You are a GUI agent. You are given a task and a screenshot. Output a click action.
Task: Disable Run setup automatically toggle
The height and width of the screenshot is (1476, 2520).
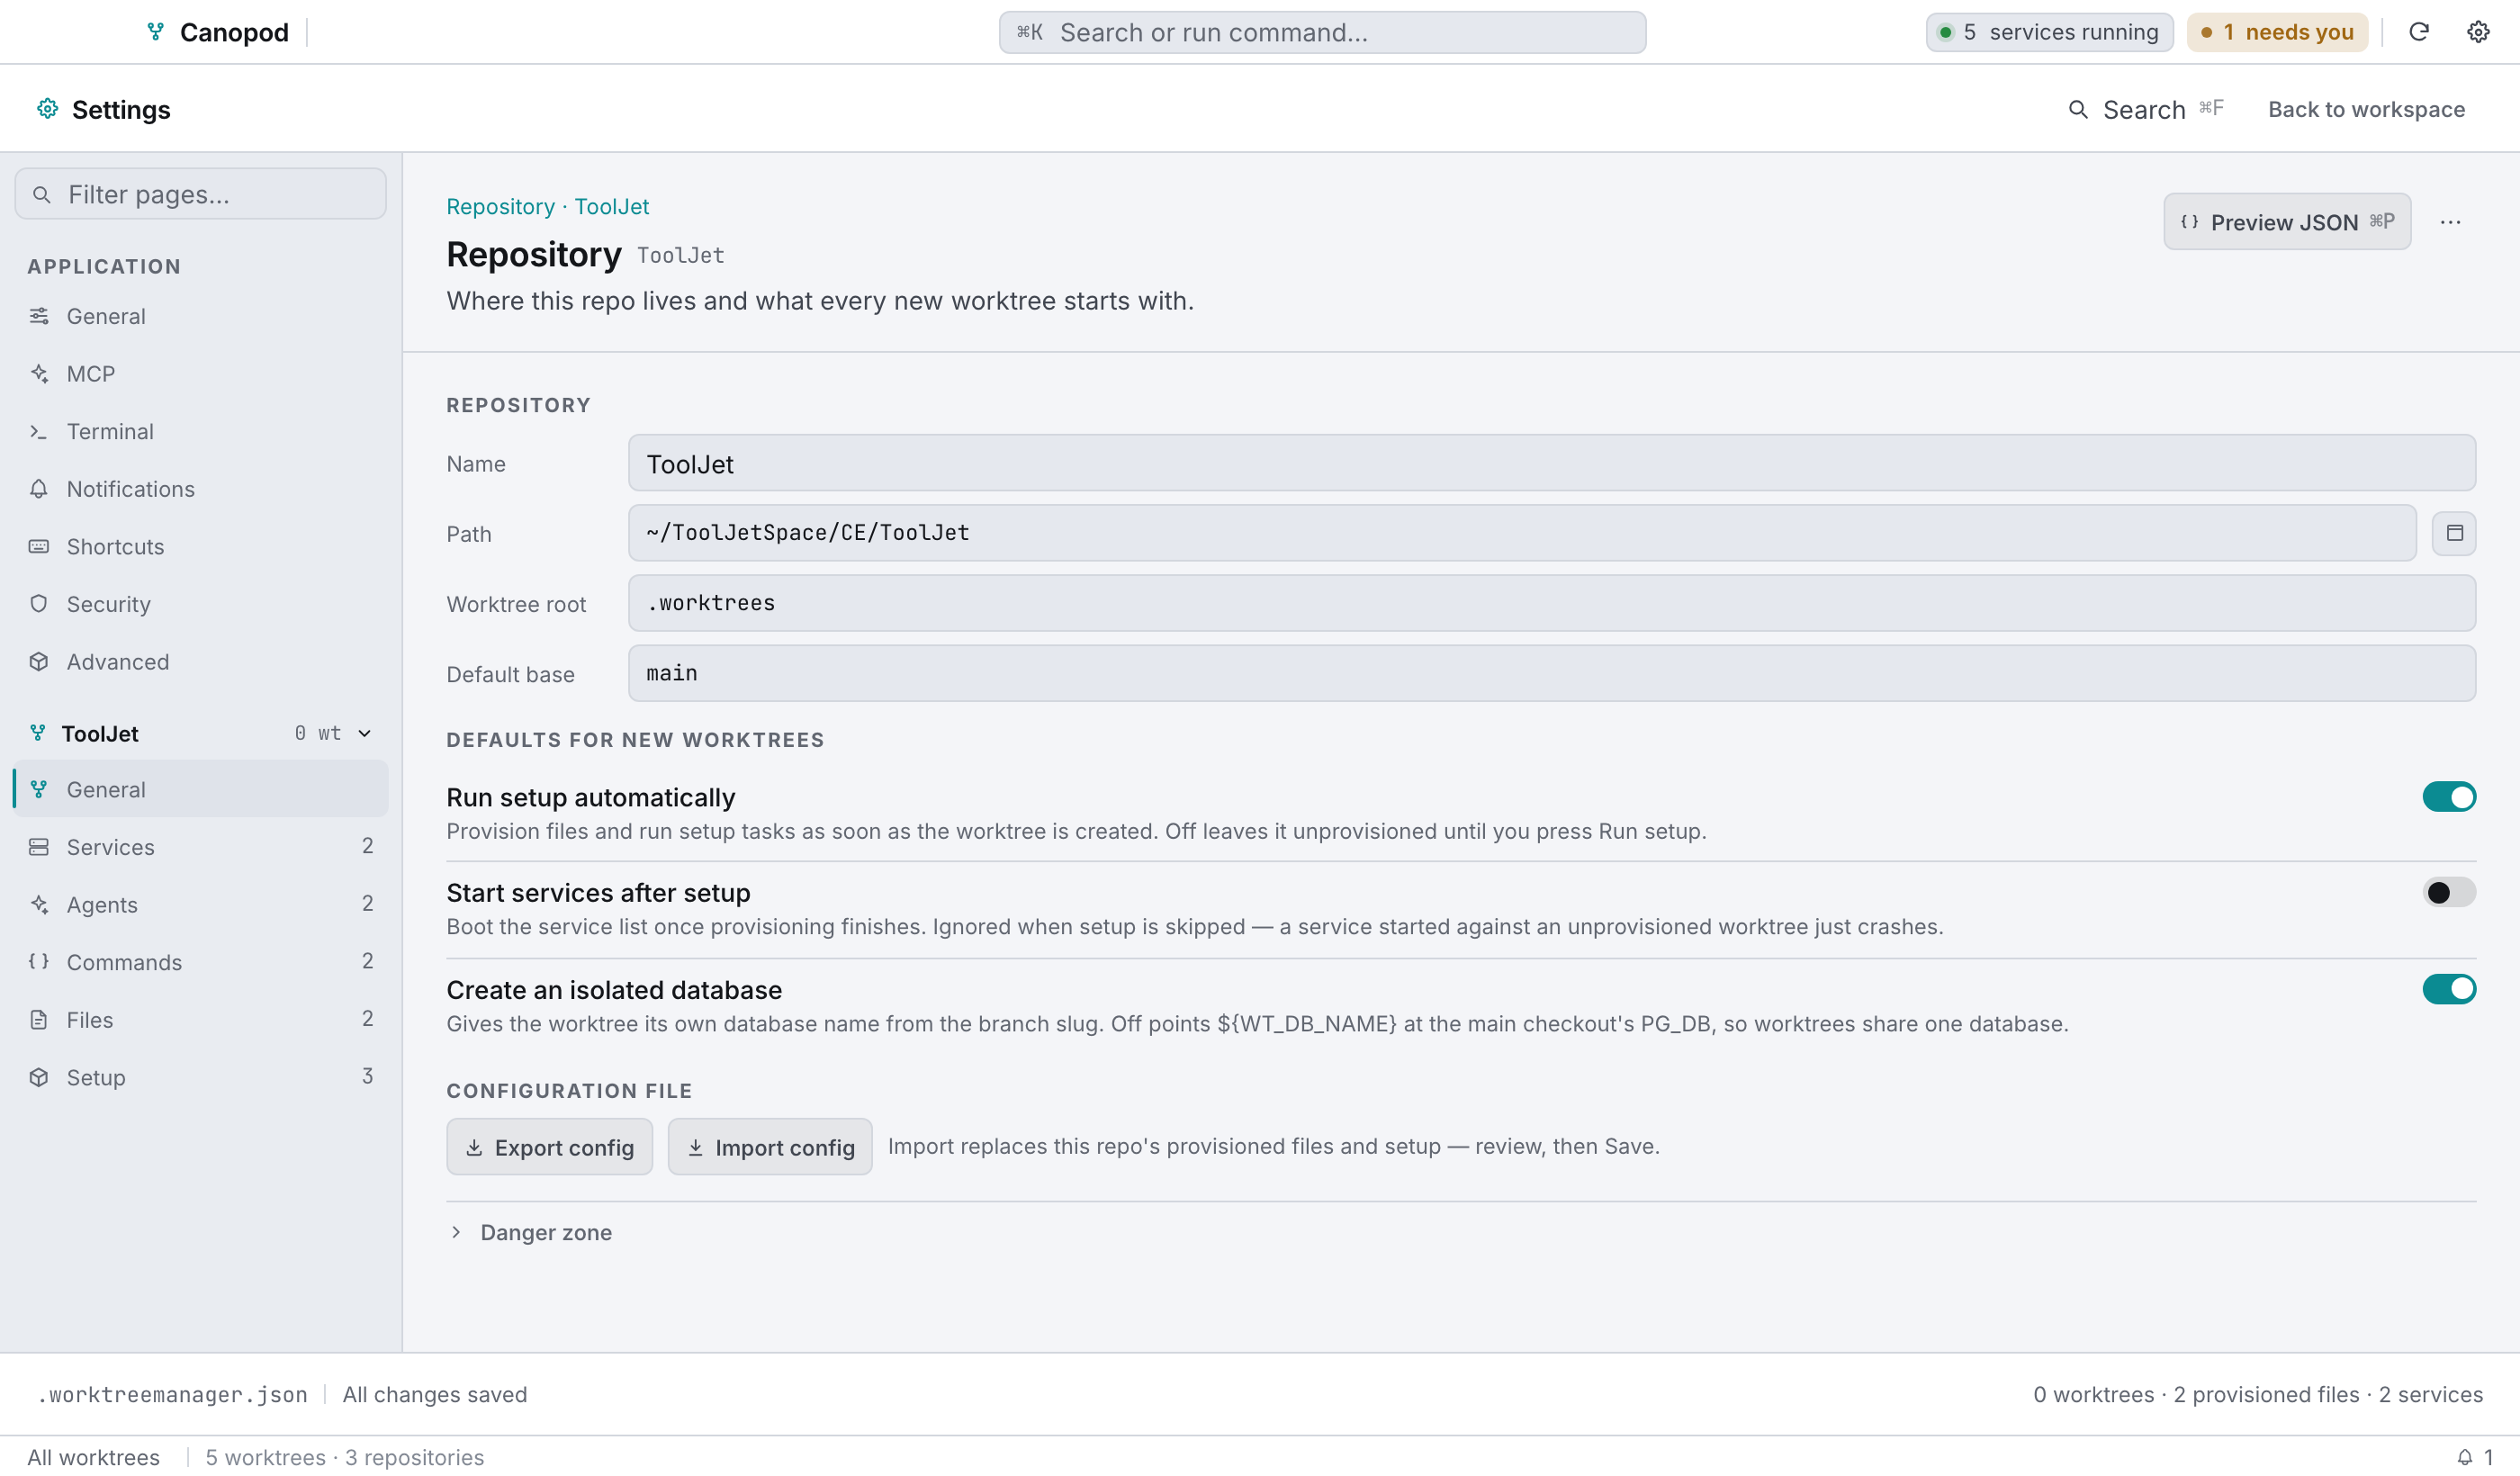2449,797
